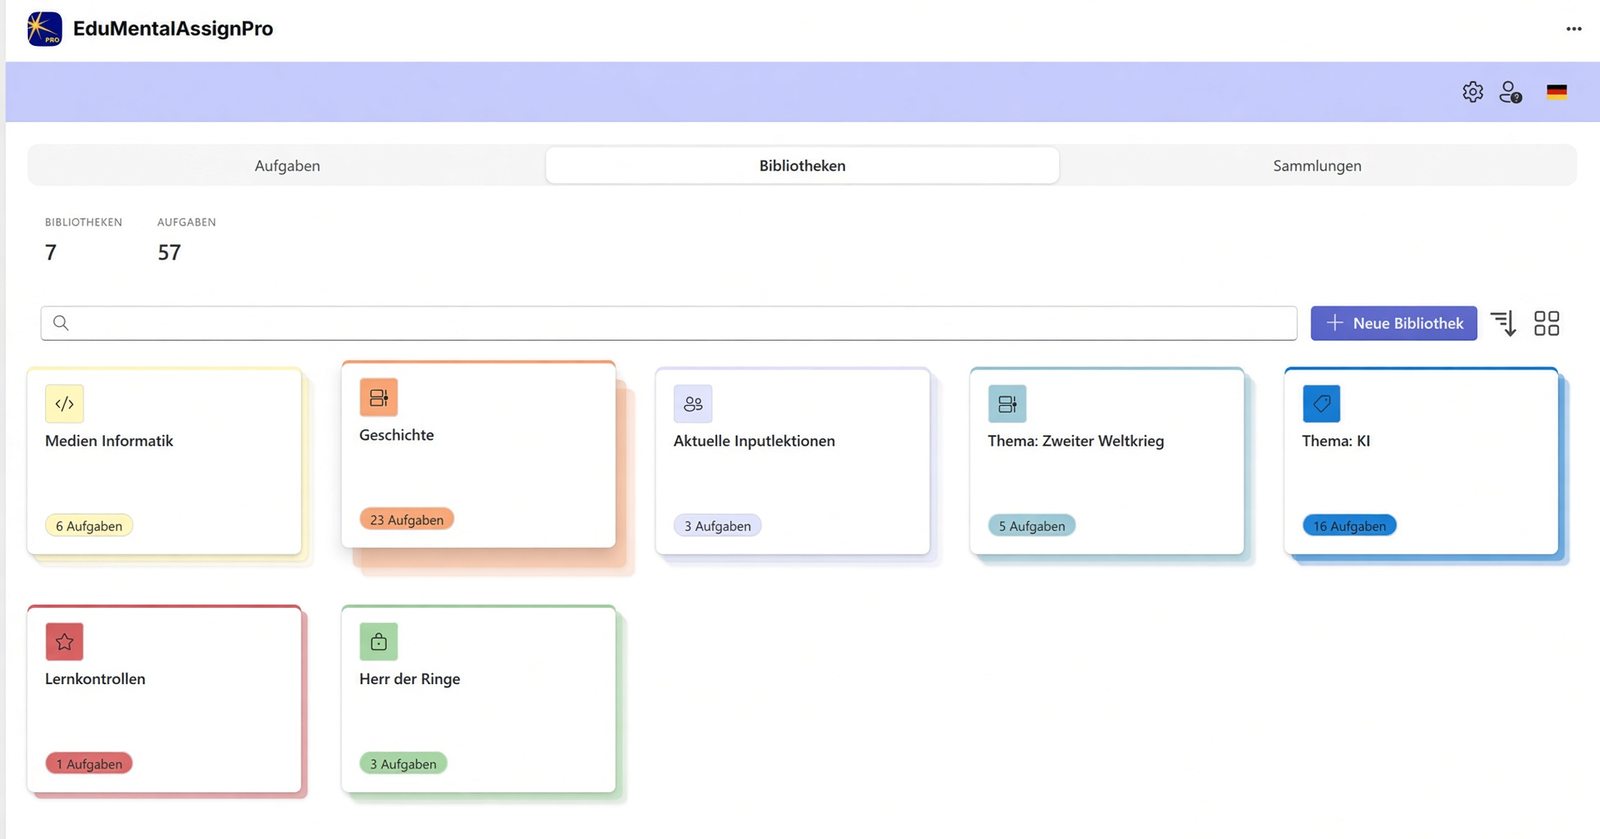Viewport: 1600px width, 839px height.
Task: Click the 23 Aufgaben badge
Action: tap(407, 520)
